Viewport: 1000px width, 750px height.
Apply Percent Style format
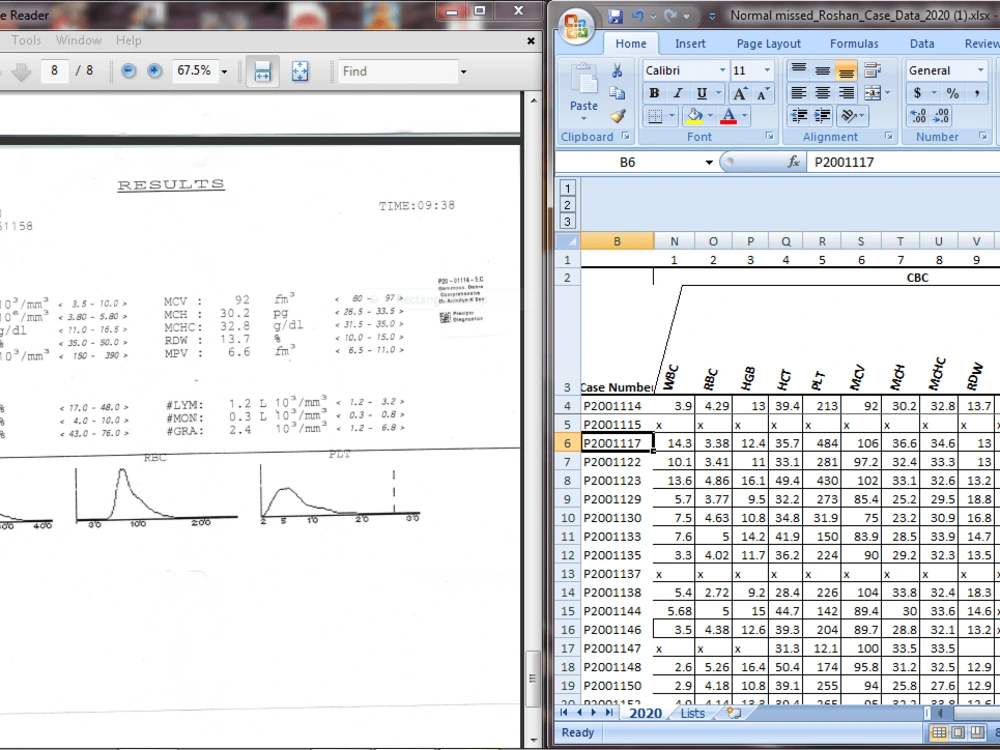[x=953, y=93]
